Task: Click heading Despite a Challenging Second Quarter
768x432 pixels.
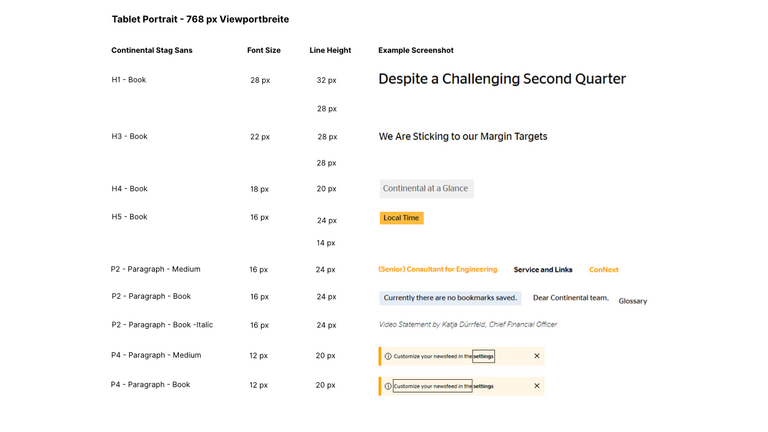Action: pos(502,80)
